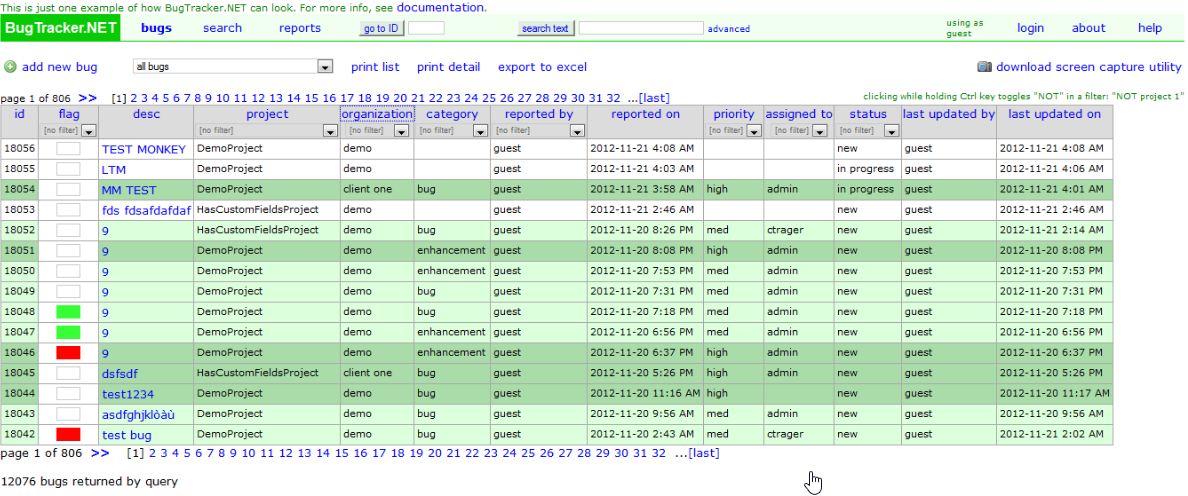Toggle flag on bug 18052
Image resolution: width=1188 pixels, height=496 pixels.
pos(68,229)
